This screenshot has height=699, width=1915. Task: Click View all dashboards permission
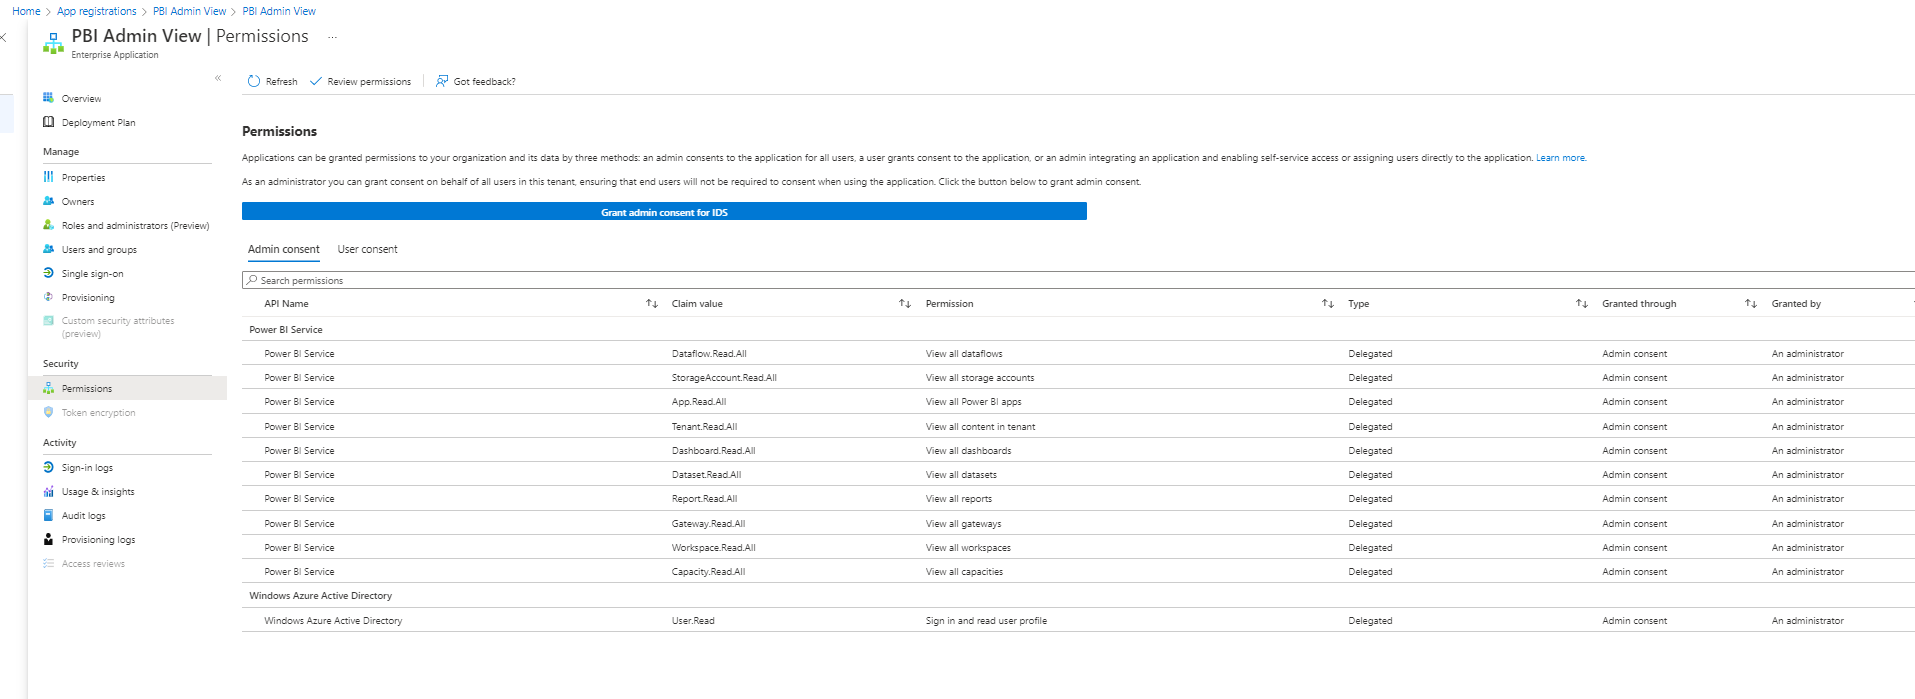(x=968, y=451)
